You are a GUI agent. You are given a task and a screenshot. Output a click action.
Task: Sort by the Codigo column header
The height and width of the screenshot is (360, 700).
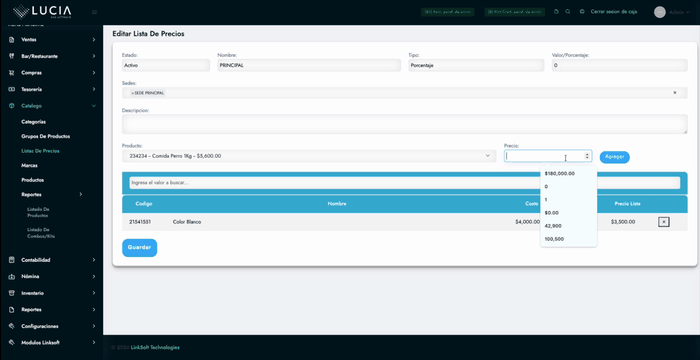point(144,204)
